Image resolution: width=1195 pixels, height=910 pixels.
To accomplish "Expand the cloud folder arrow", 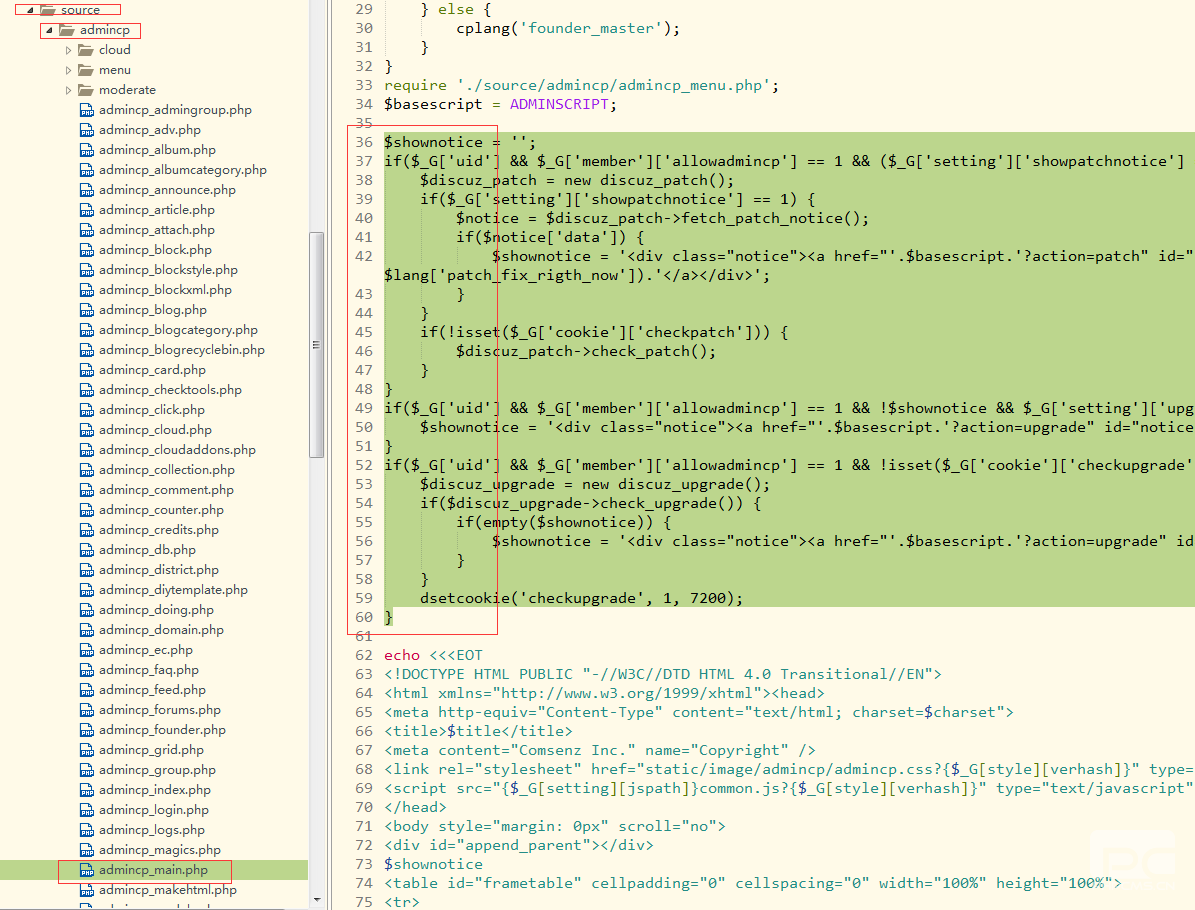I will pyautogui.click(x=69, y=50).
